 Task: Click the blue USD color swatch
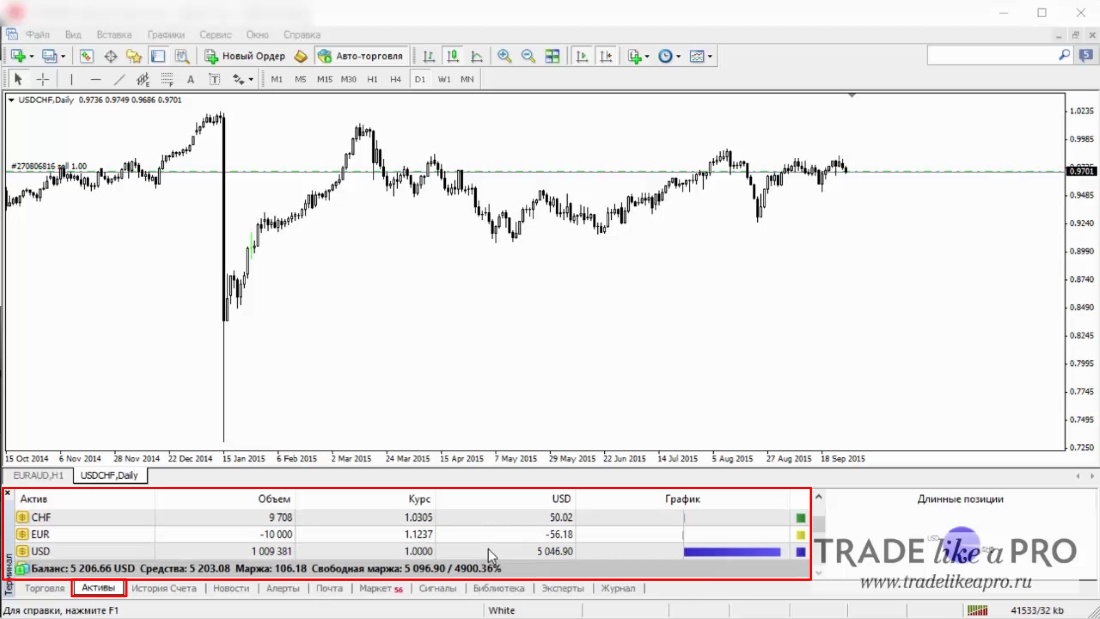[x=800, y=552]
